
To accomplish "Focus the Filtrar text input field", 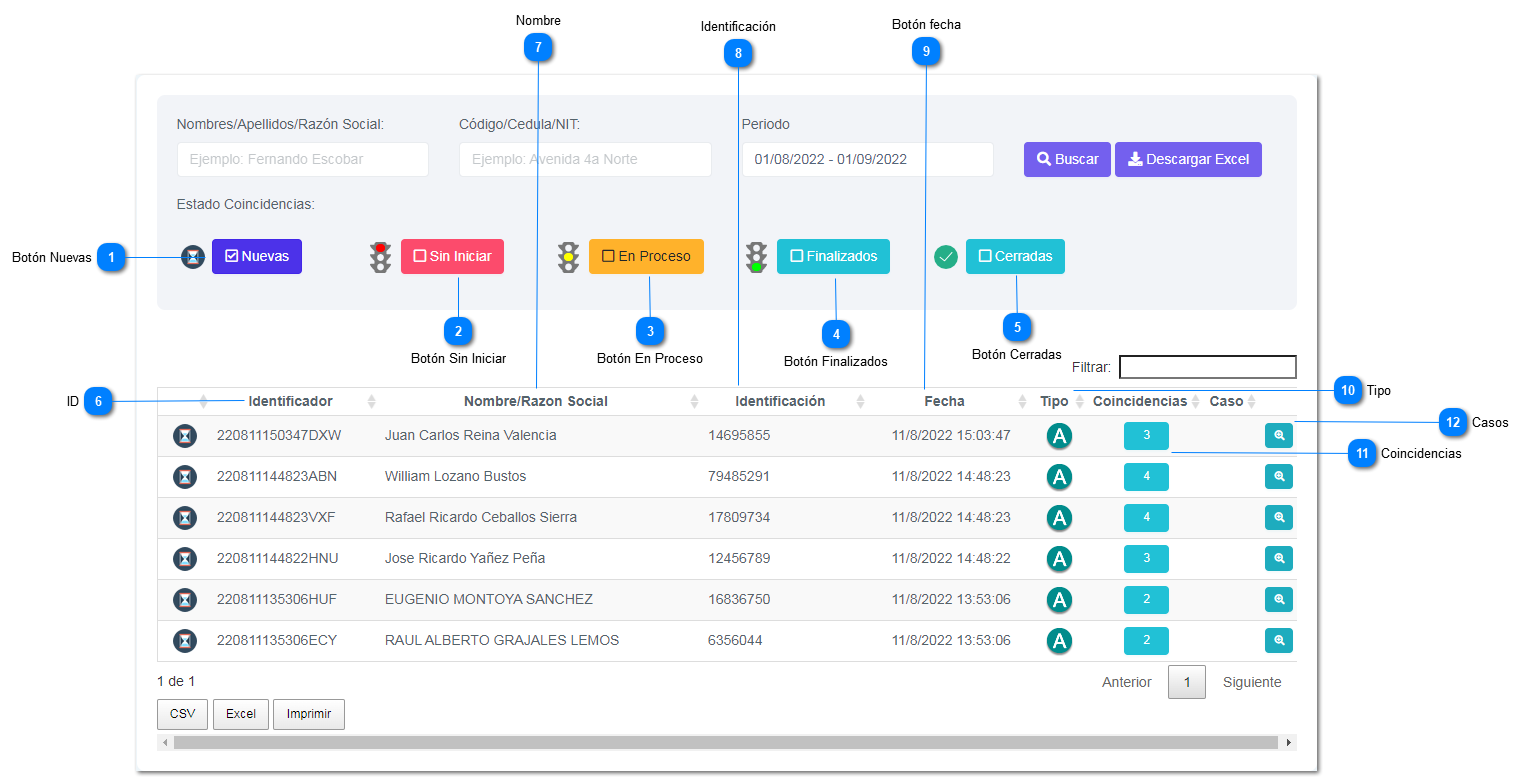I will pyautogui.click(x=1207, y=367).
